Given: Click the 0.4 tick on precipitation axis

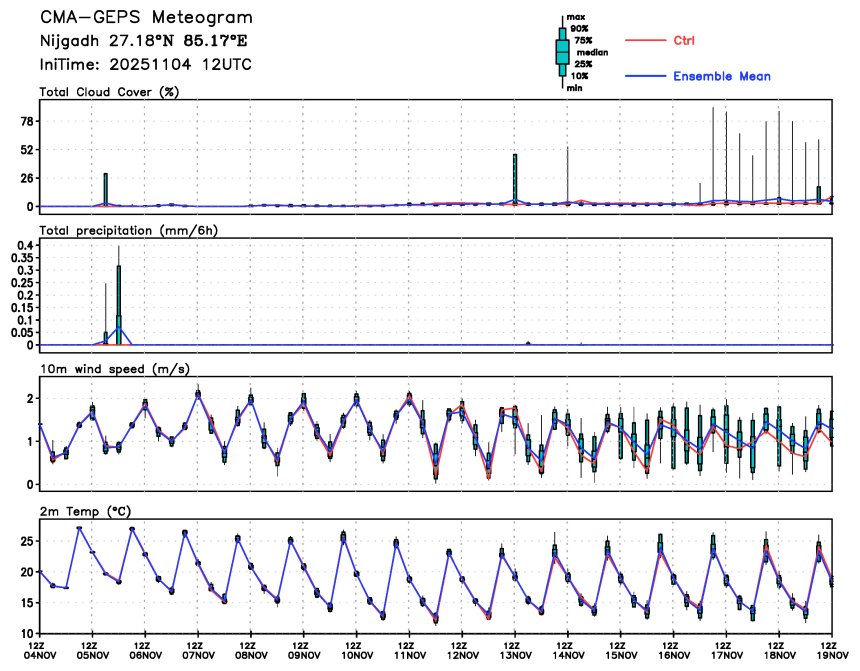Looking at the screenshot, I should click(26, 245).
